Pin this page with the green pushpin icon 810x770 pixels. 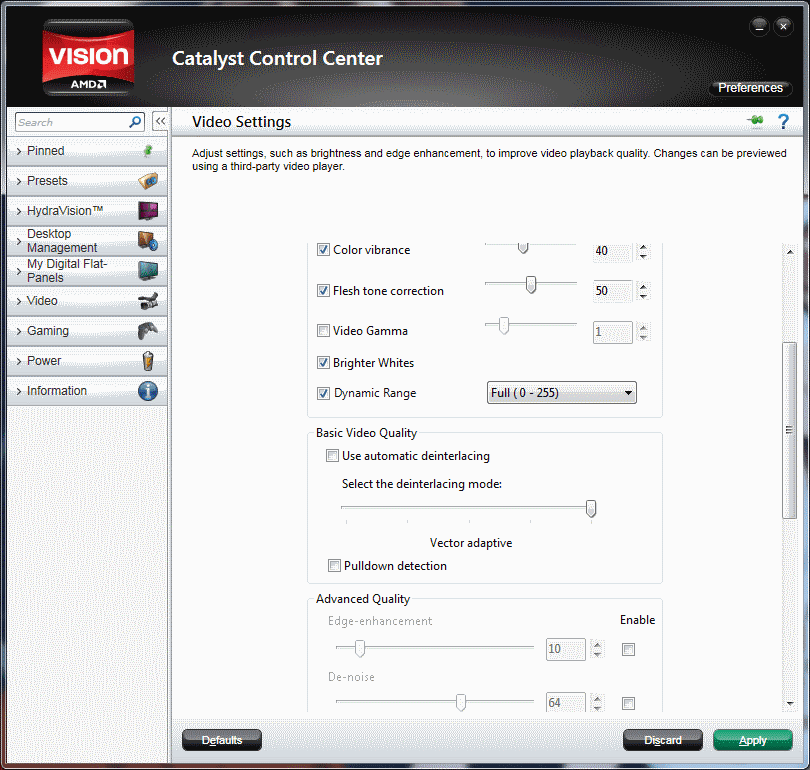[756, 121]
